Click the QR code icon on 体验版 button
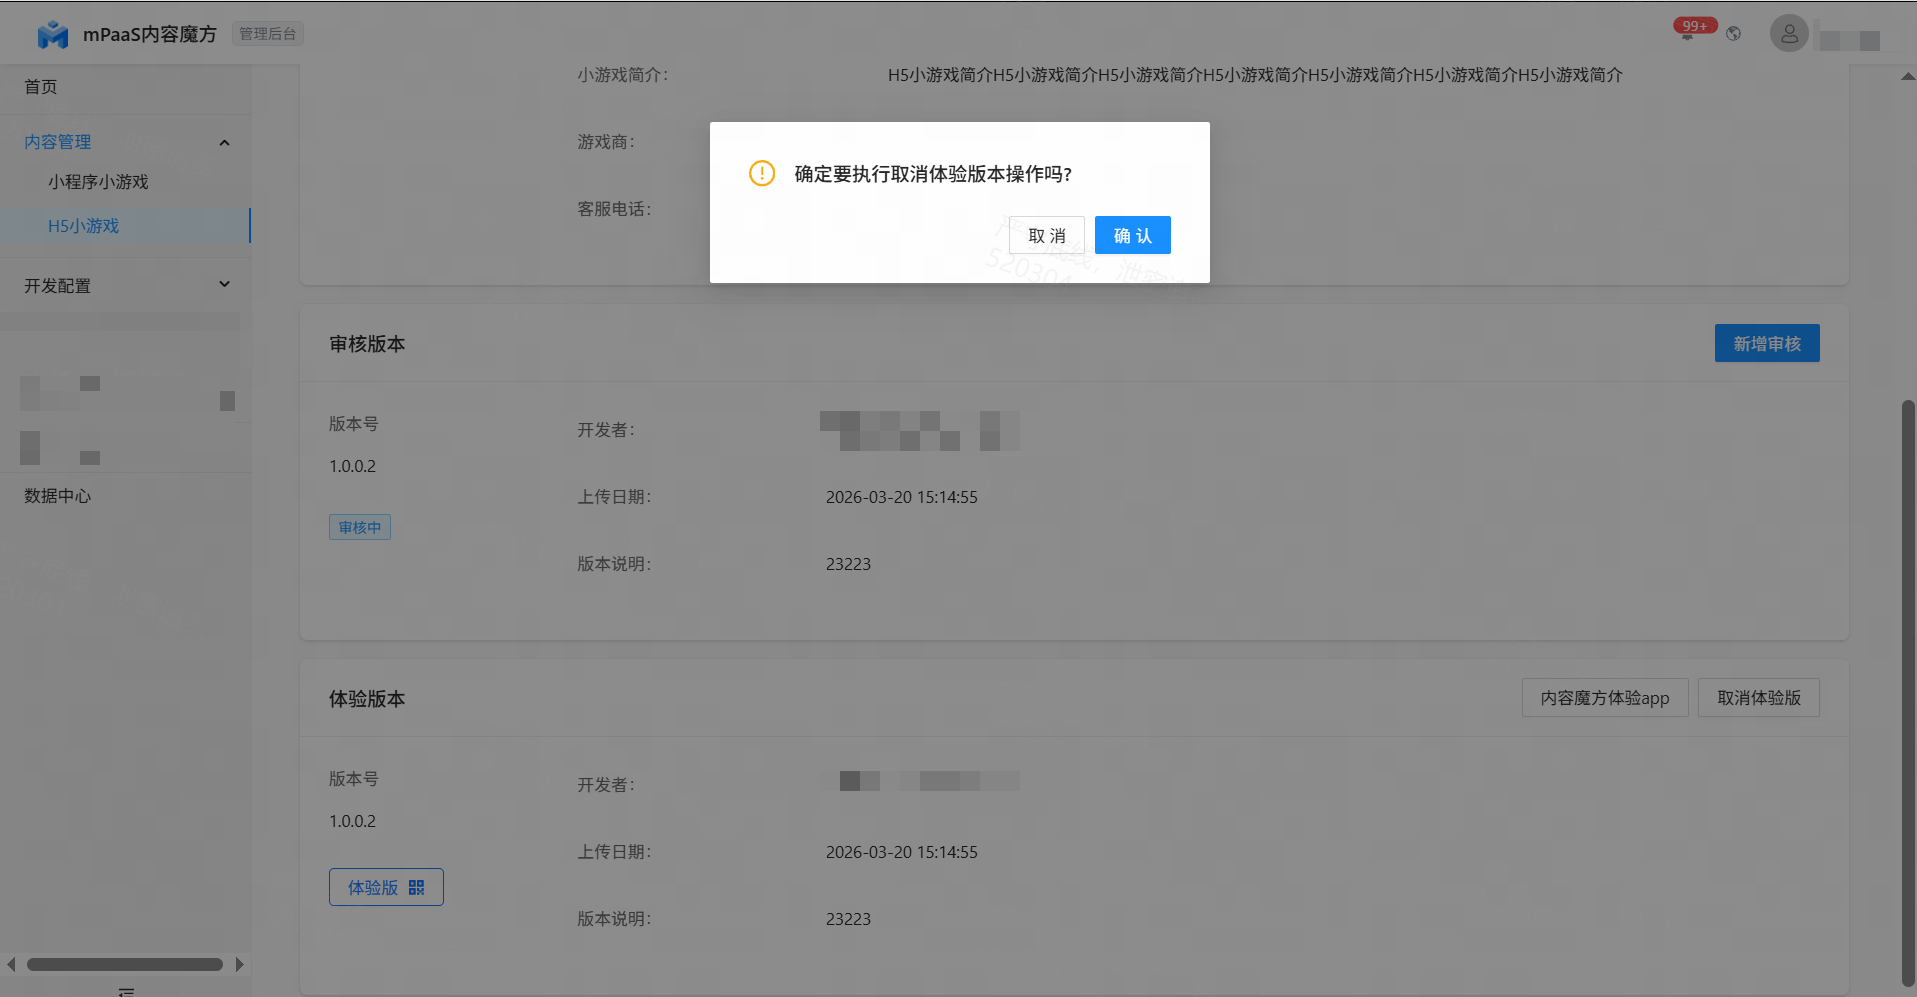 point(417,888)
